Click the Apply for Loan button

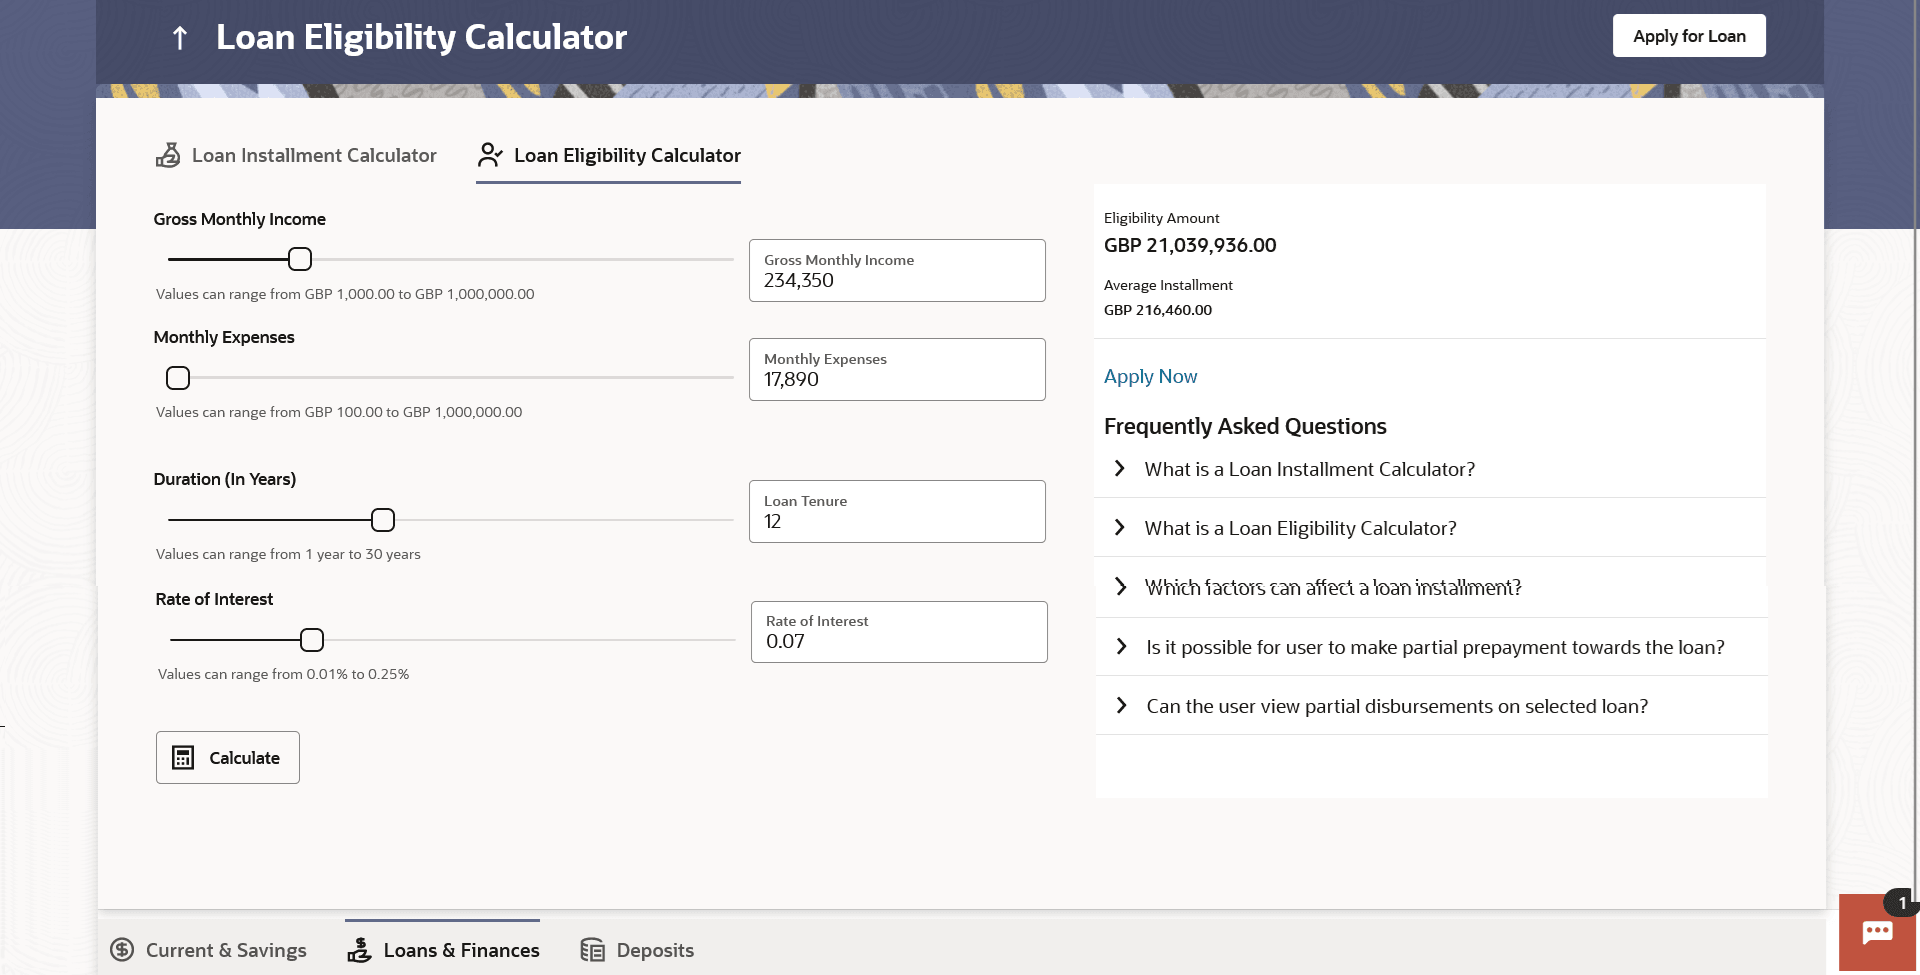(x=1689, y=36)
